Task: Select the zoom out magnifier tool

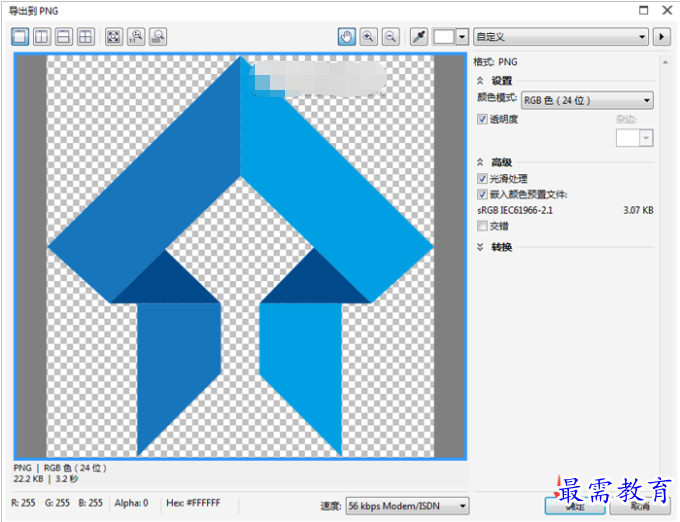Action: [x=391, y=36]
